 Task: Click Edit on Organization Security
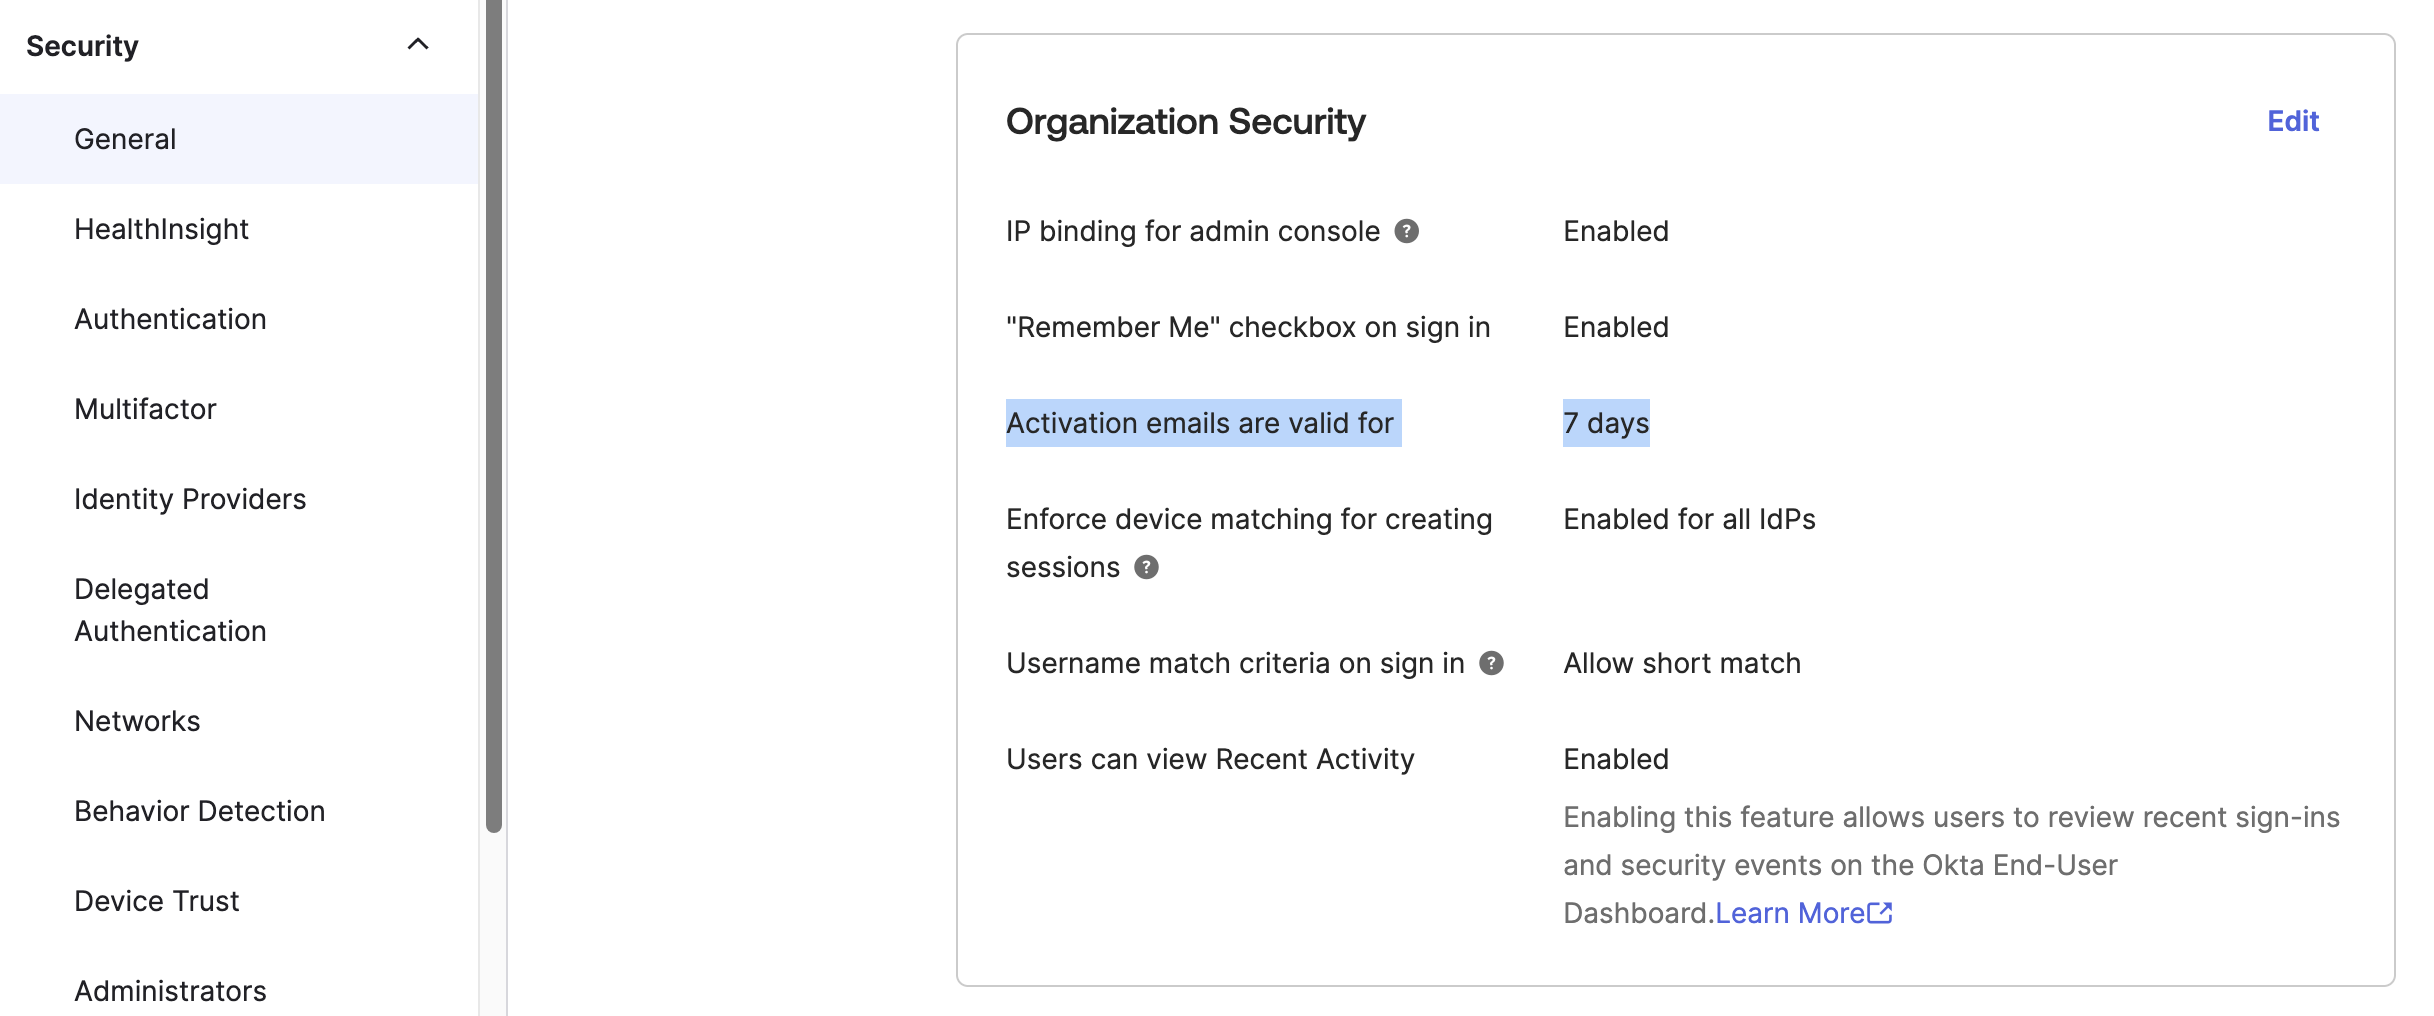point(2292,120)
